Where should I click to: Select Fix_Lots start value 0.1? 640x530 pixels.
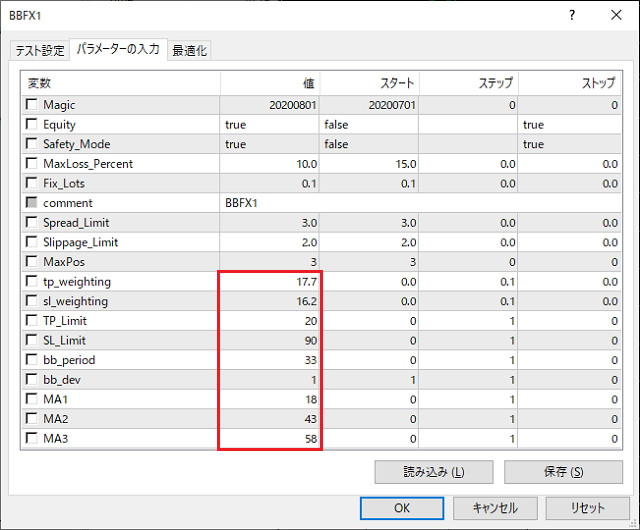coord(369,183)
